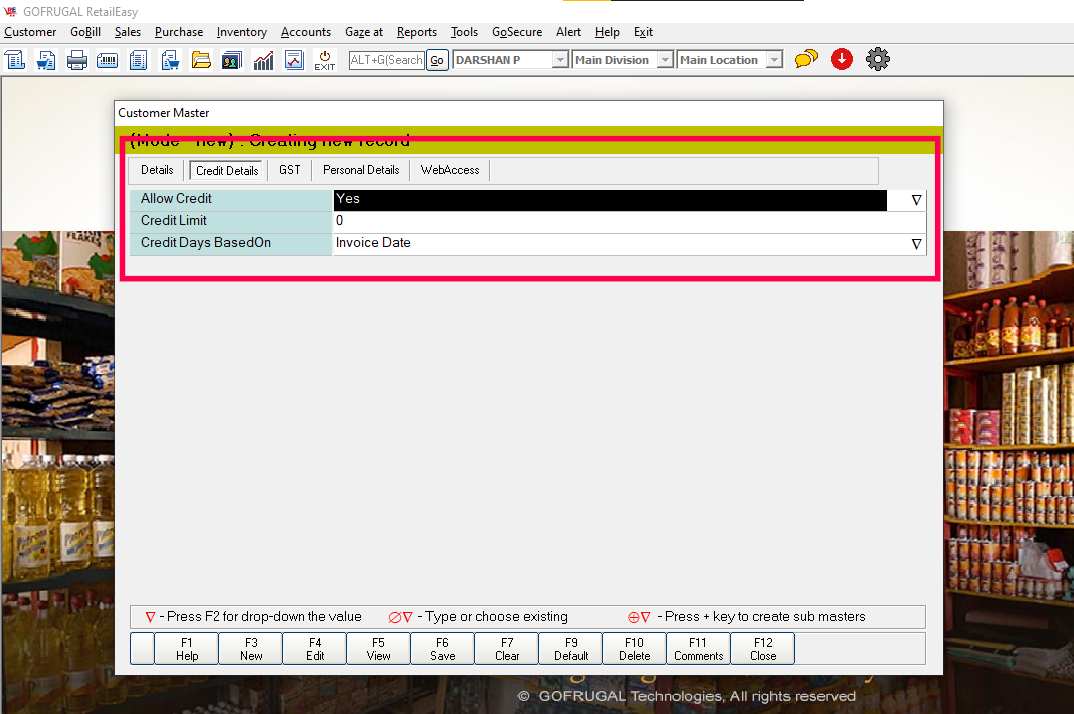
Task: Click the GOFRUGAL RetailEasy title logo
Action: (10, 12)
